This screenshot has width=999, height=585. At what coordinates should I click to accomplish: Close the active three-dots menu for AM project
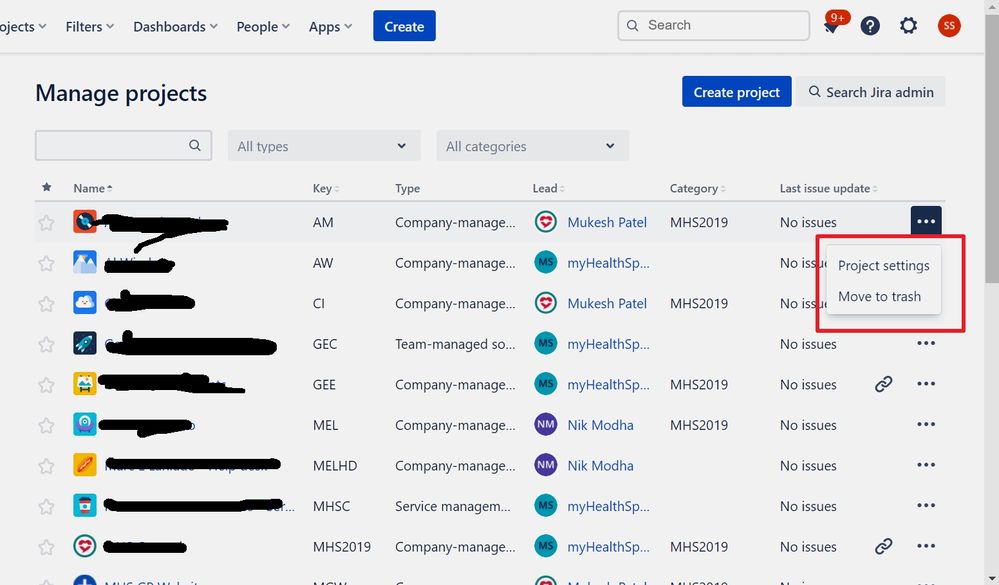[926, 221]
